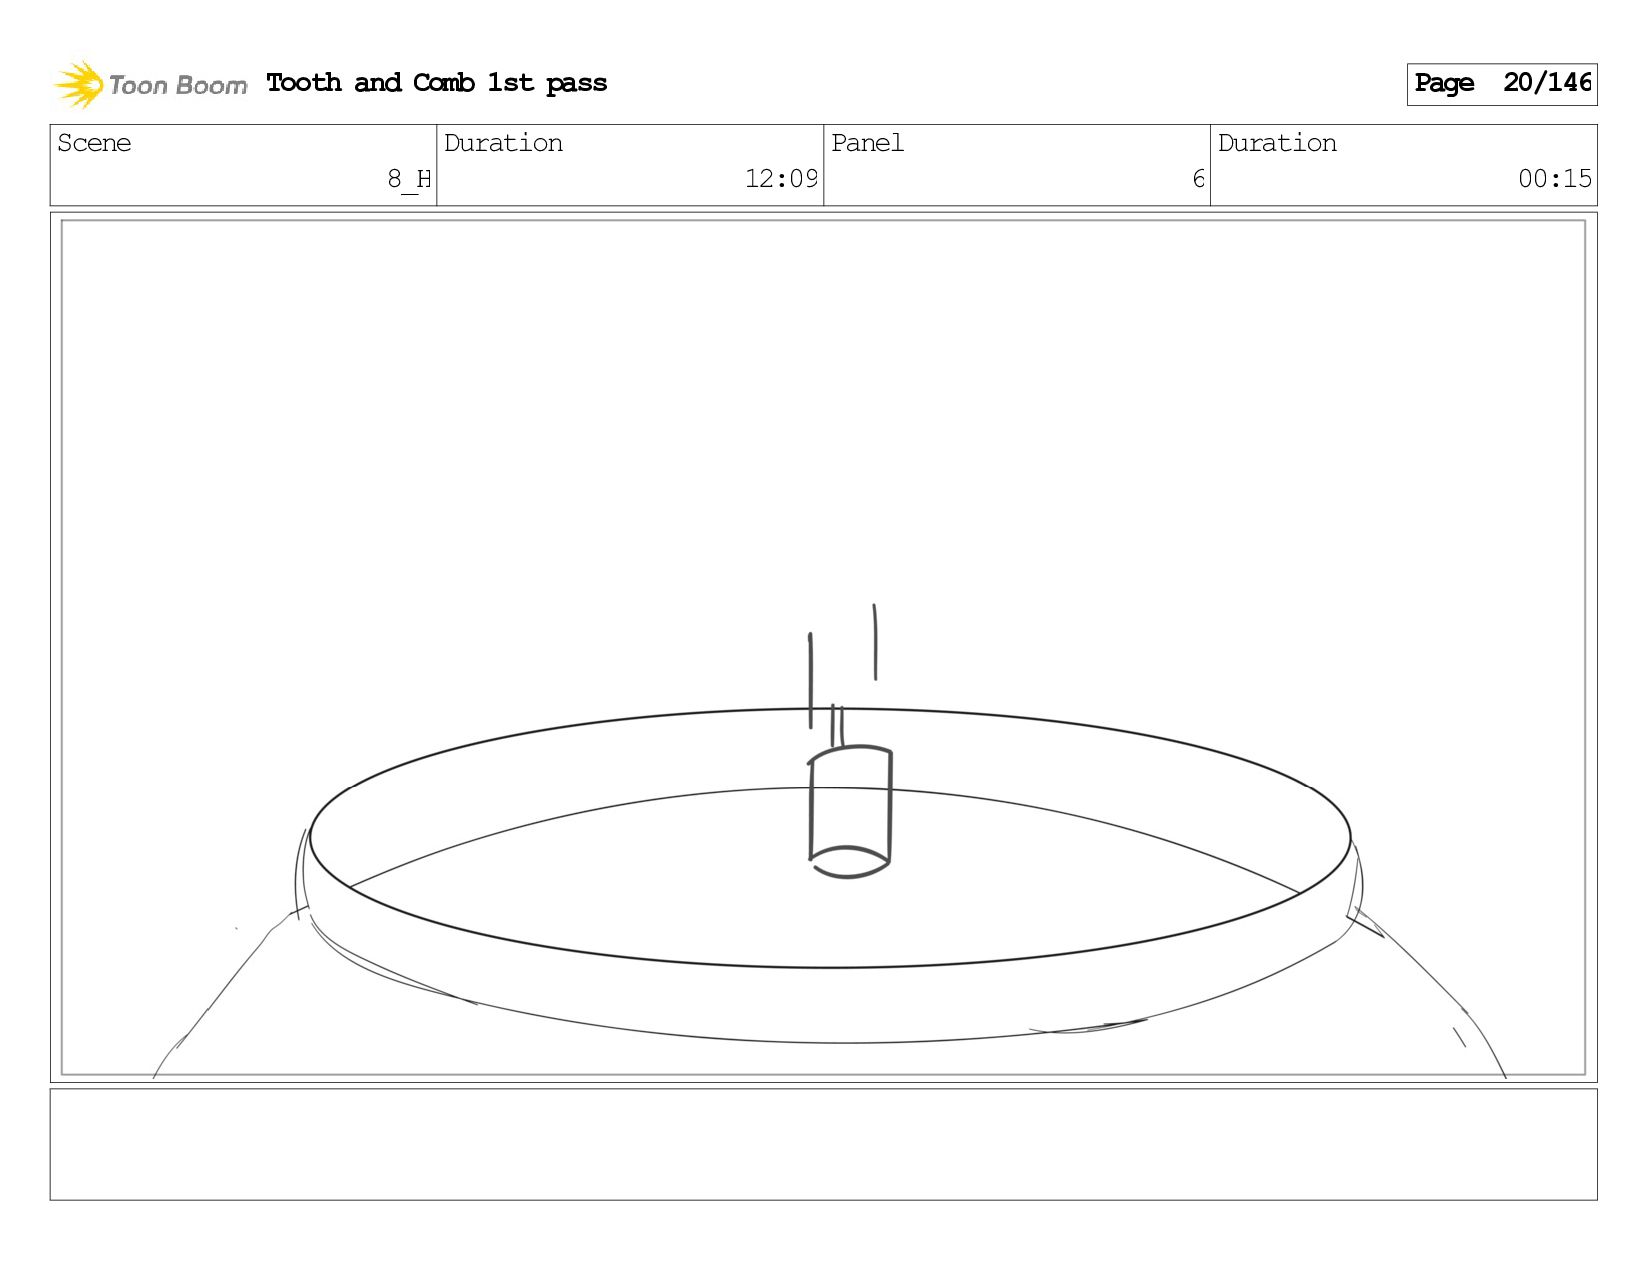
Task: Click the Toon Boom logo
Action: [x=150, y=84]
